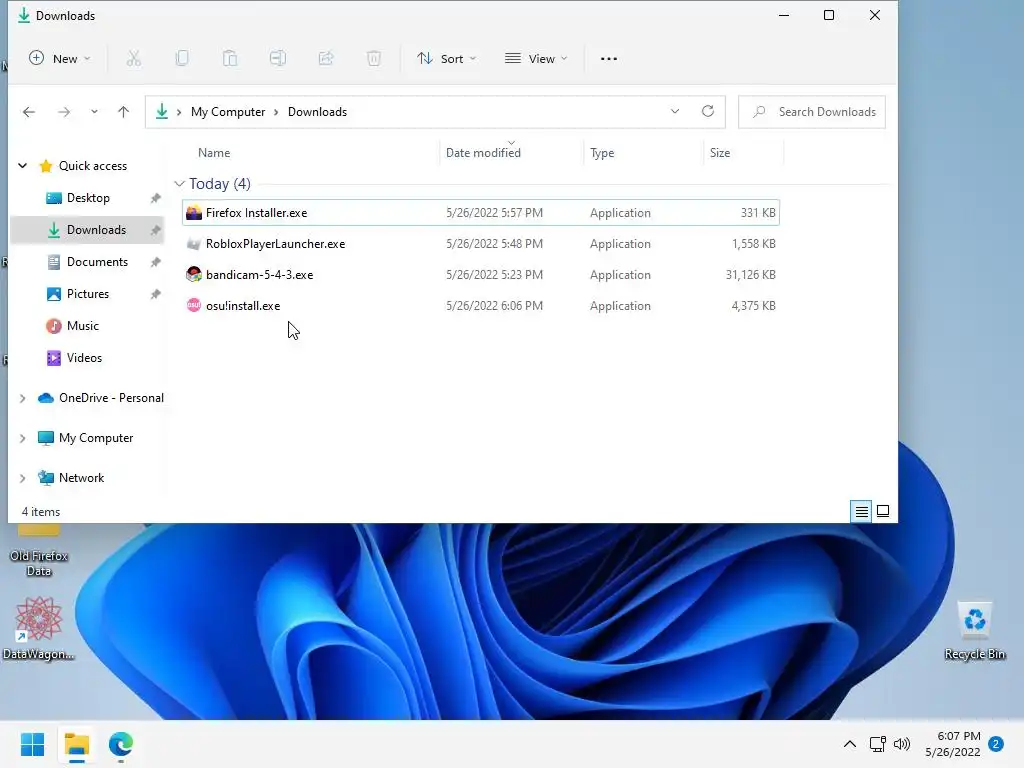Click the 5/26/2022 6:06 PM date cell
Screen dimensions: 1024x768
[494, 305]
